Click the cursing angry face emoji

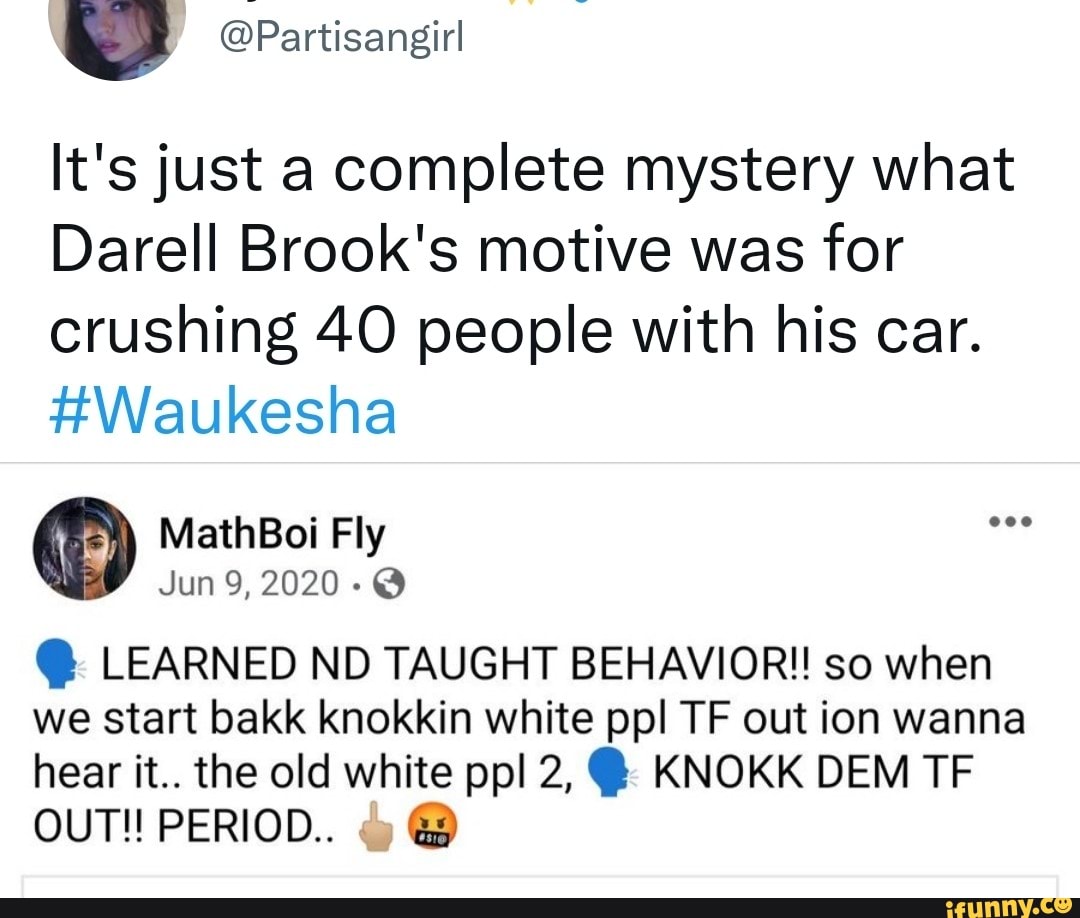click(x=433, y=826)
